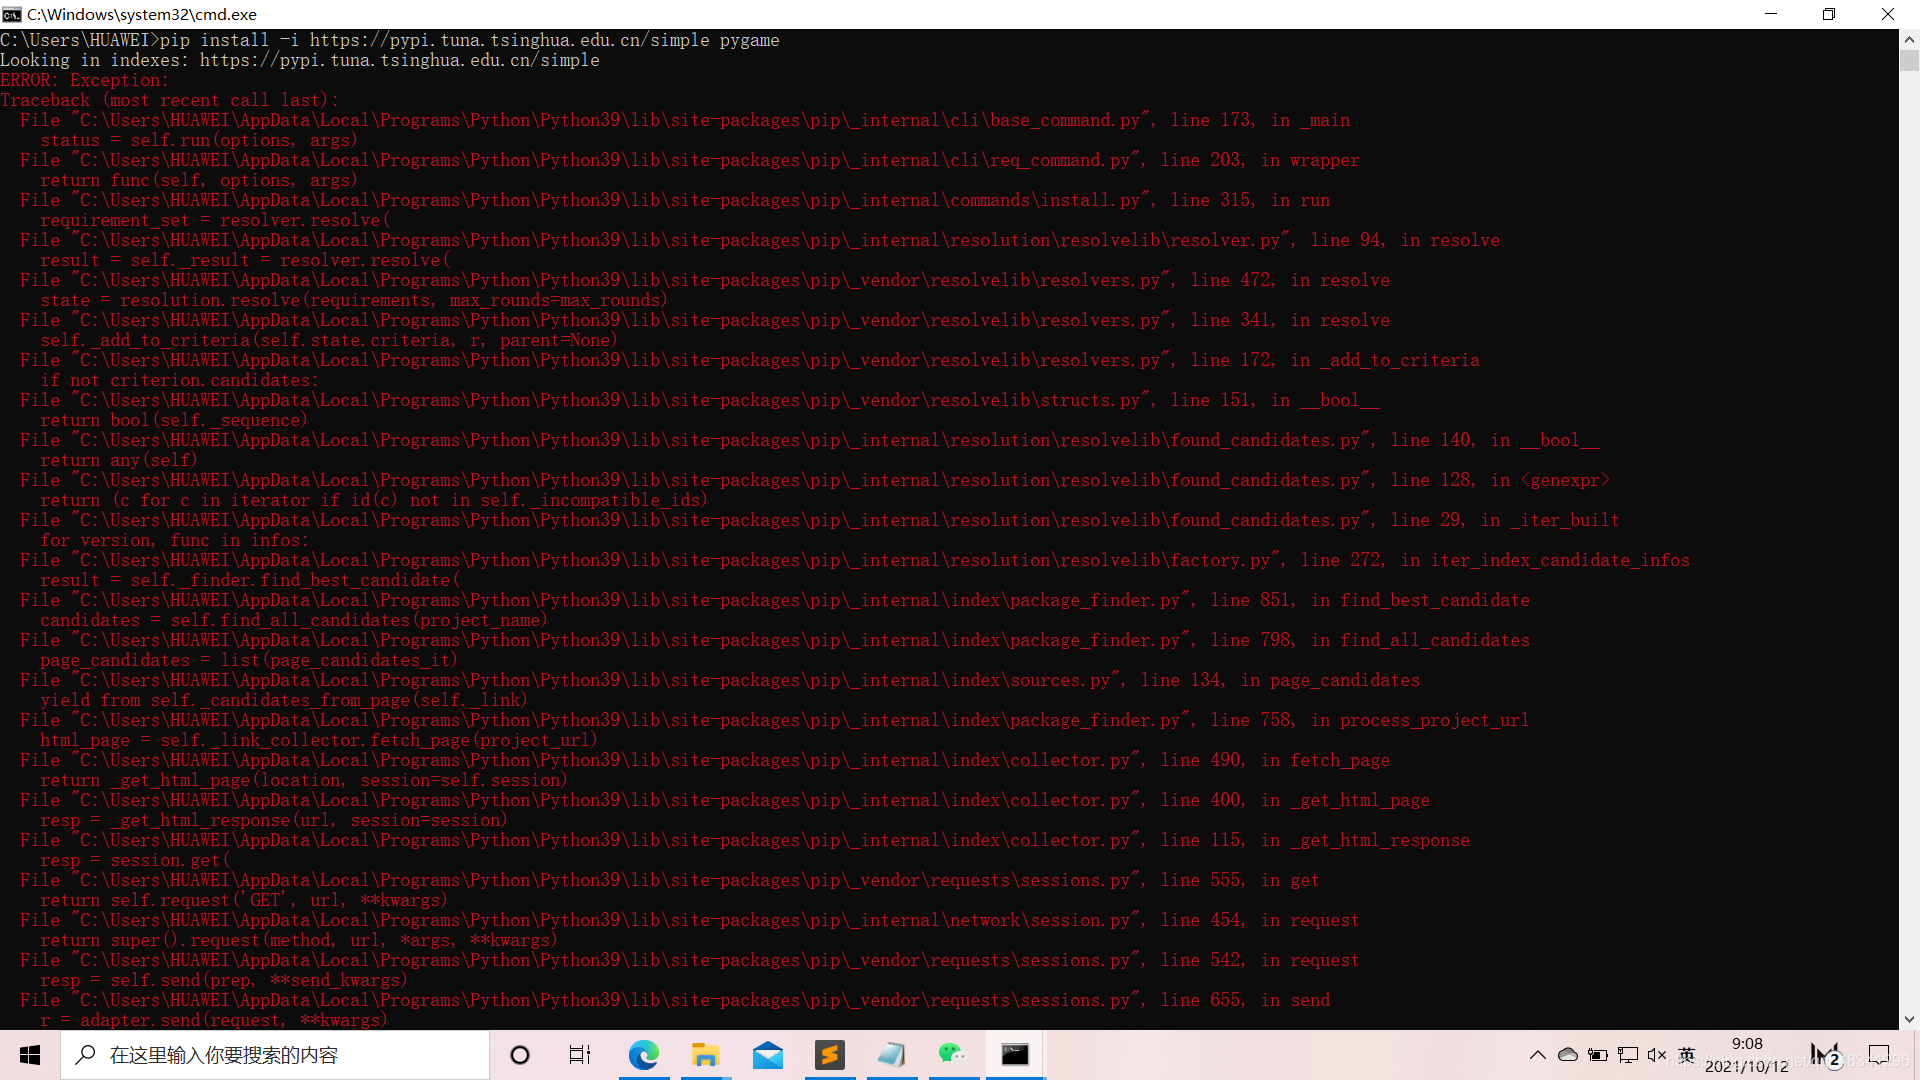The height and width of the screenshot is (1080, 1920).
Task: Click the muted volume tray icon
Action: point(1657,1055)
